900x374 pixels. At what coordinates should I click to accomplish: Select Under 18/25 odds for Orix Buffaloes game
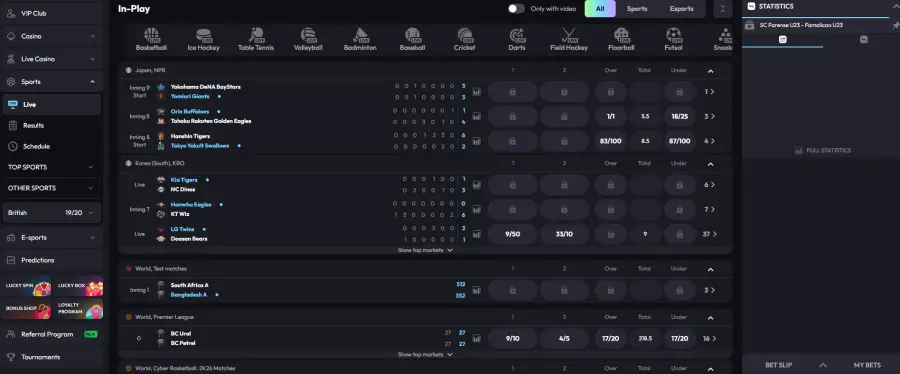(680, 116)
